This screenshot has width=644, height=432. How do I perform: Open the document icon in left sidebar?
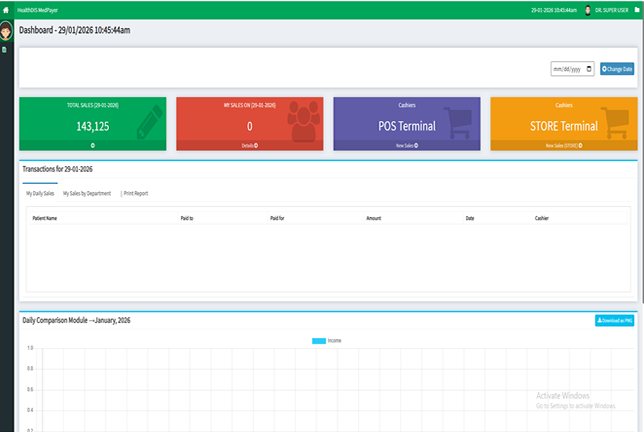(6, 48)
